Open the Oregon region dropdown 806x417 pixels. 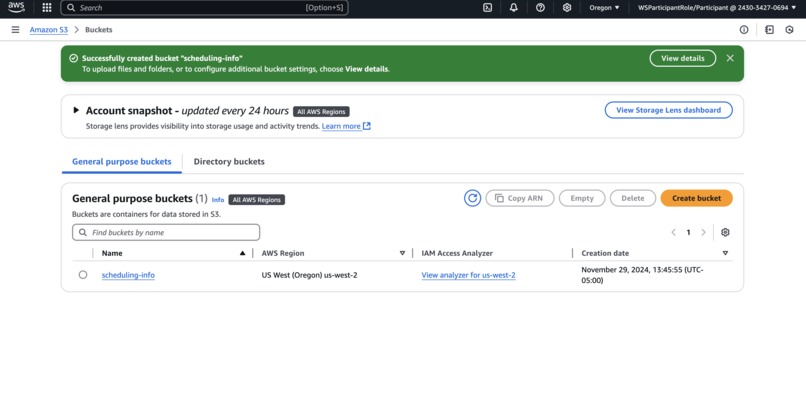604,8
